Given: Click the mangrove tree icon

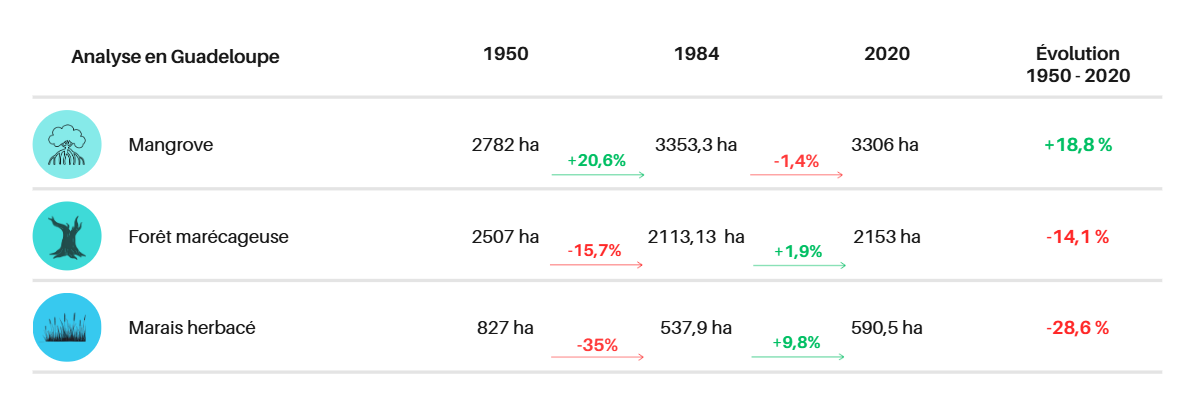Looking at the screenshot, I should point(67,145).
